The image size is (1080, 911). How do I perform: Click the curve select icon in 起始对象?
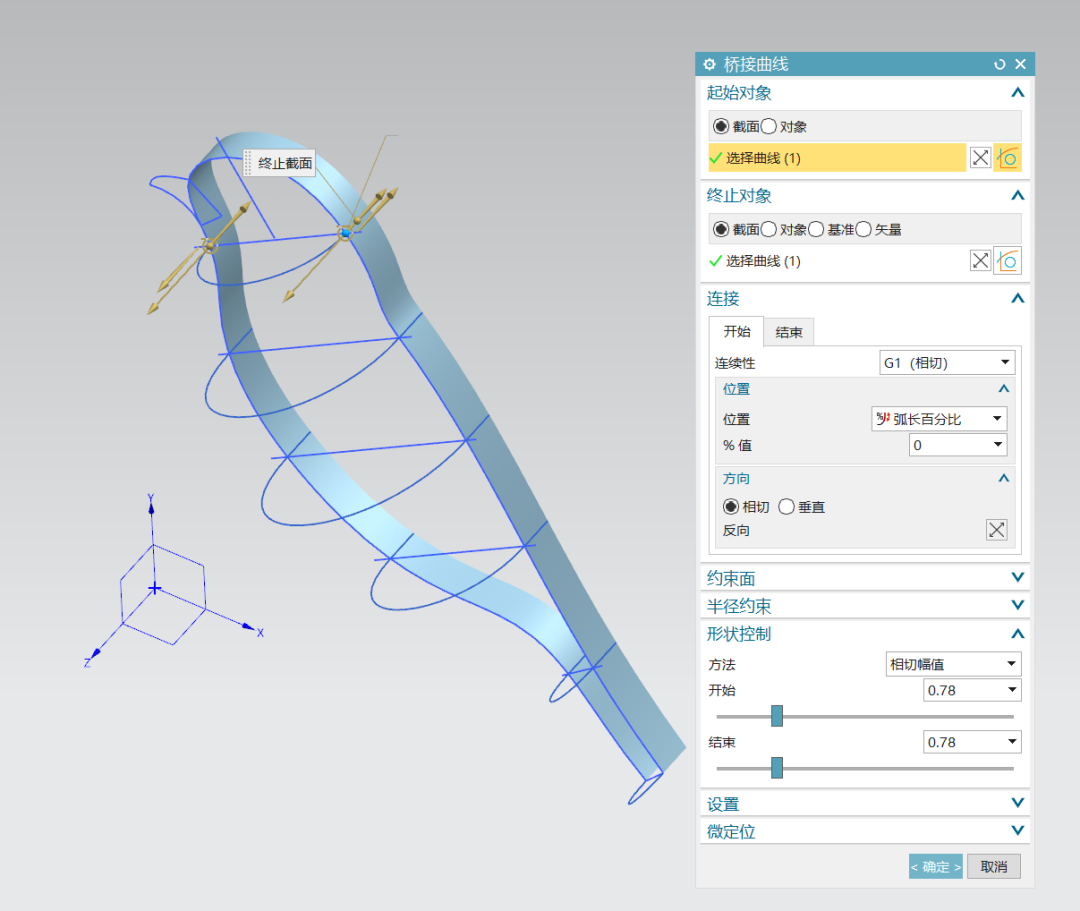(1007, 158)
